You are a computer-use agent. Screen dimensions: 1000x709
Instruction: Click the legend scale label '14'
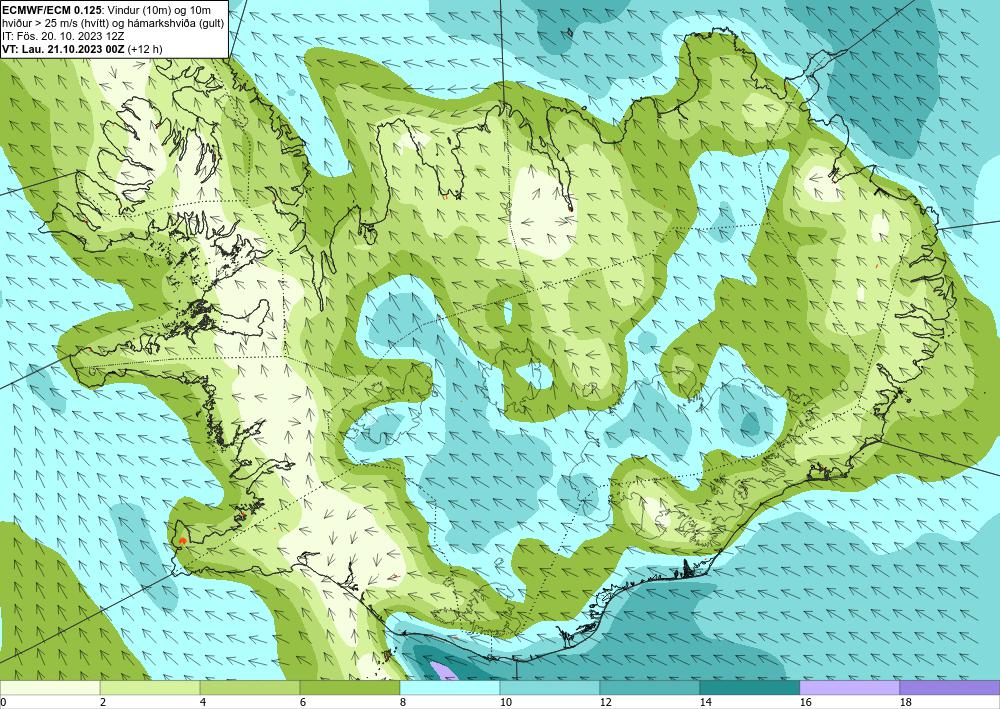(x=705, y=702)
